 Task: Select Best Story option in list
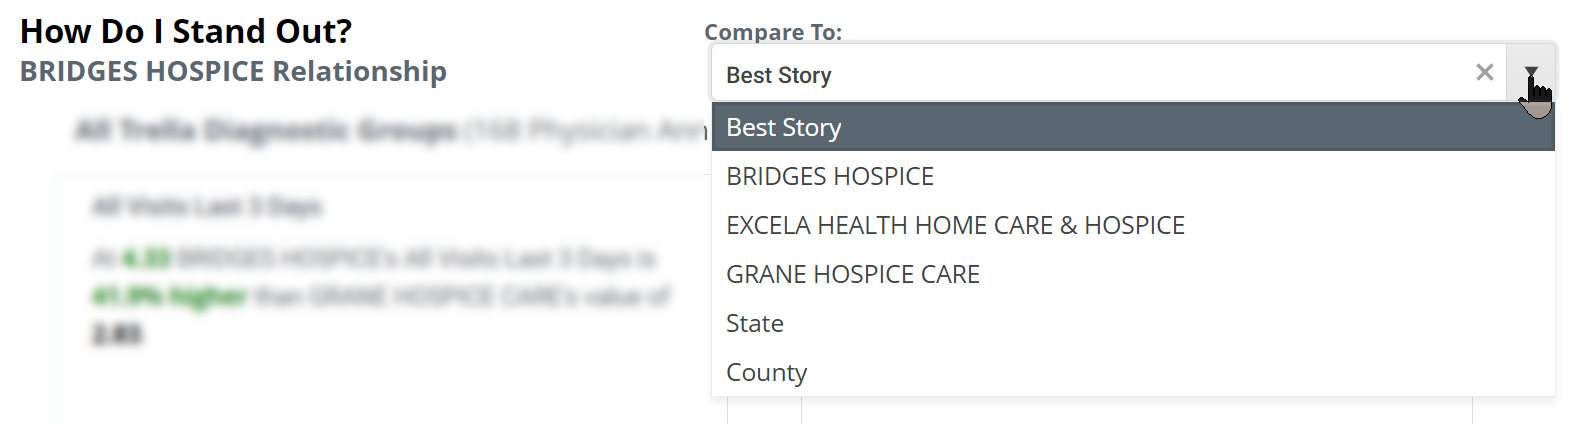pos(1133,127)
